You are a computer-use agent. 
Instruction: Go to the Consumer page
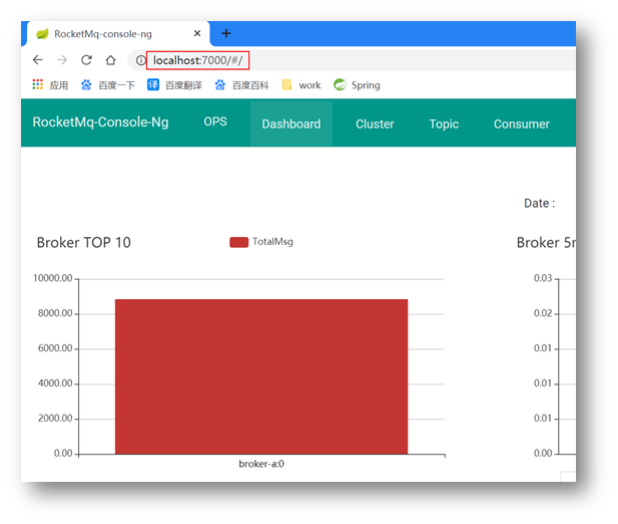pos(521,124)
